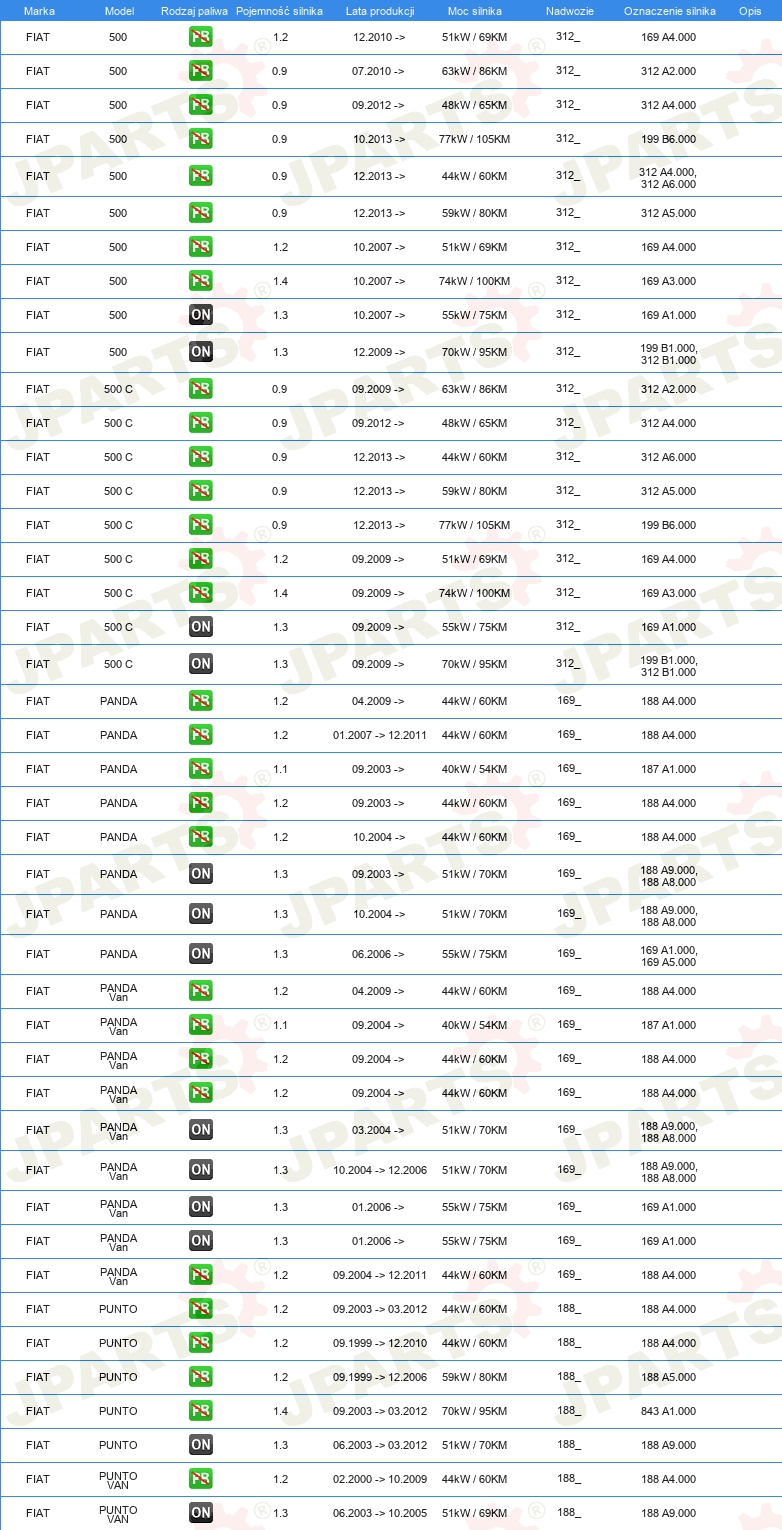
Task: Click the Lata produkcji column header
Action: click(380, 11)
